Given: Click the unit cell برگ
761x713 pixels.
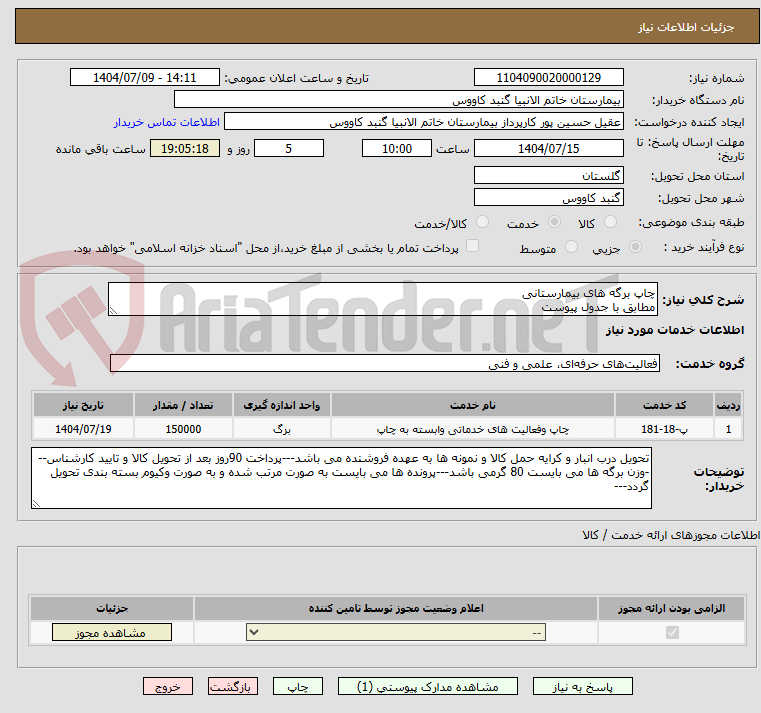Looking at the screenshot, I should [281, 429].
